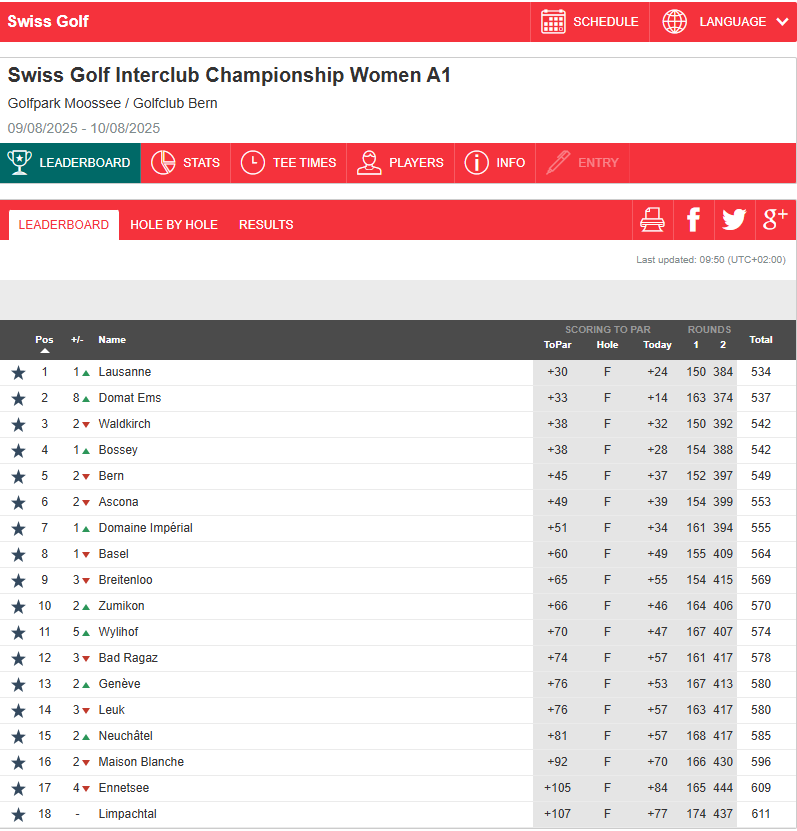Click the Tee Times clock icon

point(253,162)
